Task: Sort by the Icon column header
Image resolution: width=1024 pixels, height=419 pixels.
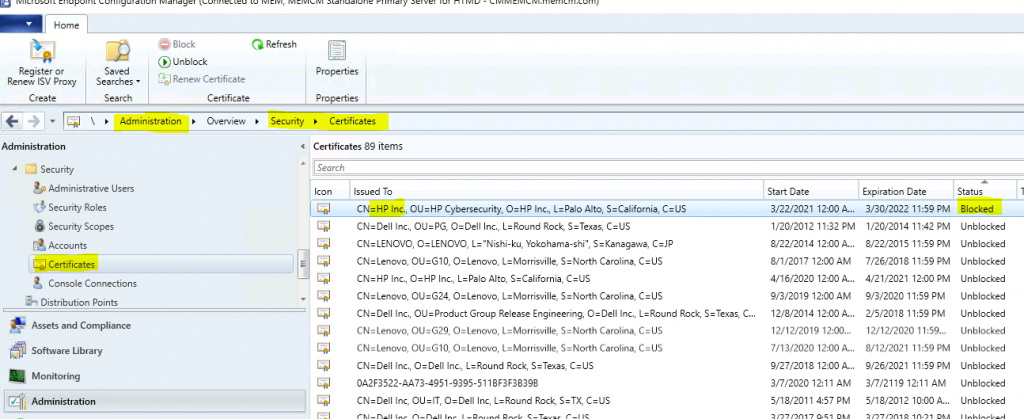Action: click(x=331, y=191)
